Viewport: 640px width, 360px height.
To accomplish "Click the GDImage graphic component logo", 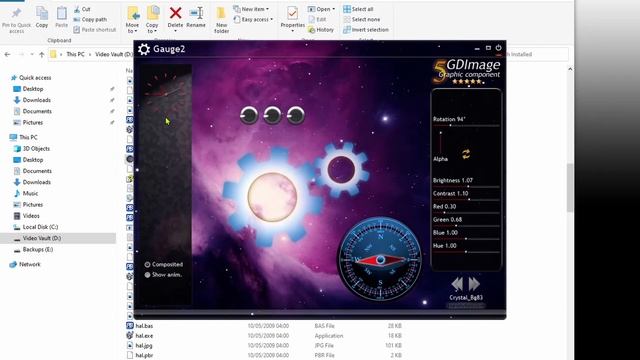I will 467,72.
